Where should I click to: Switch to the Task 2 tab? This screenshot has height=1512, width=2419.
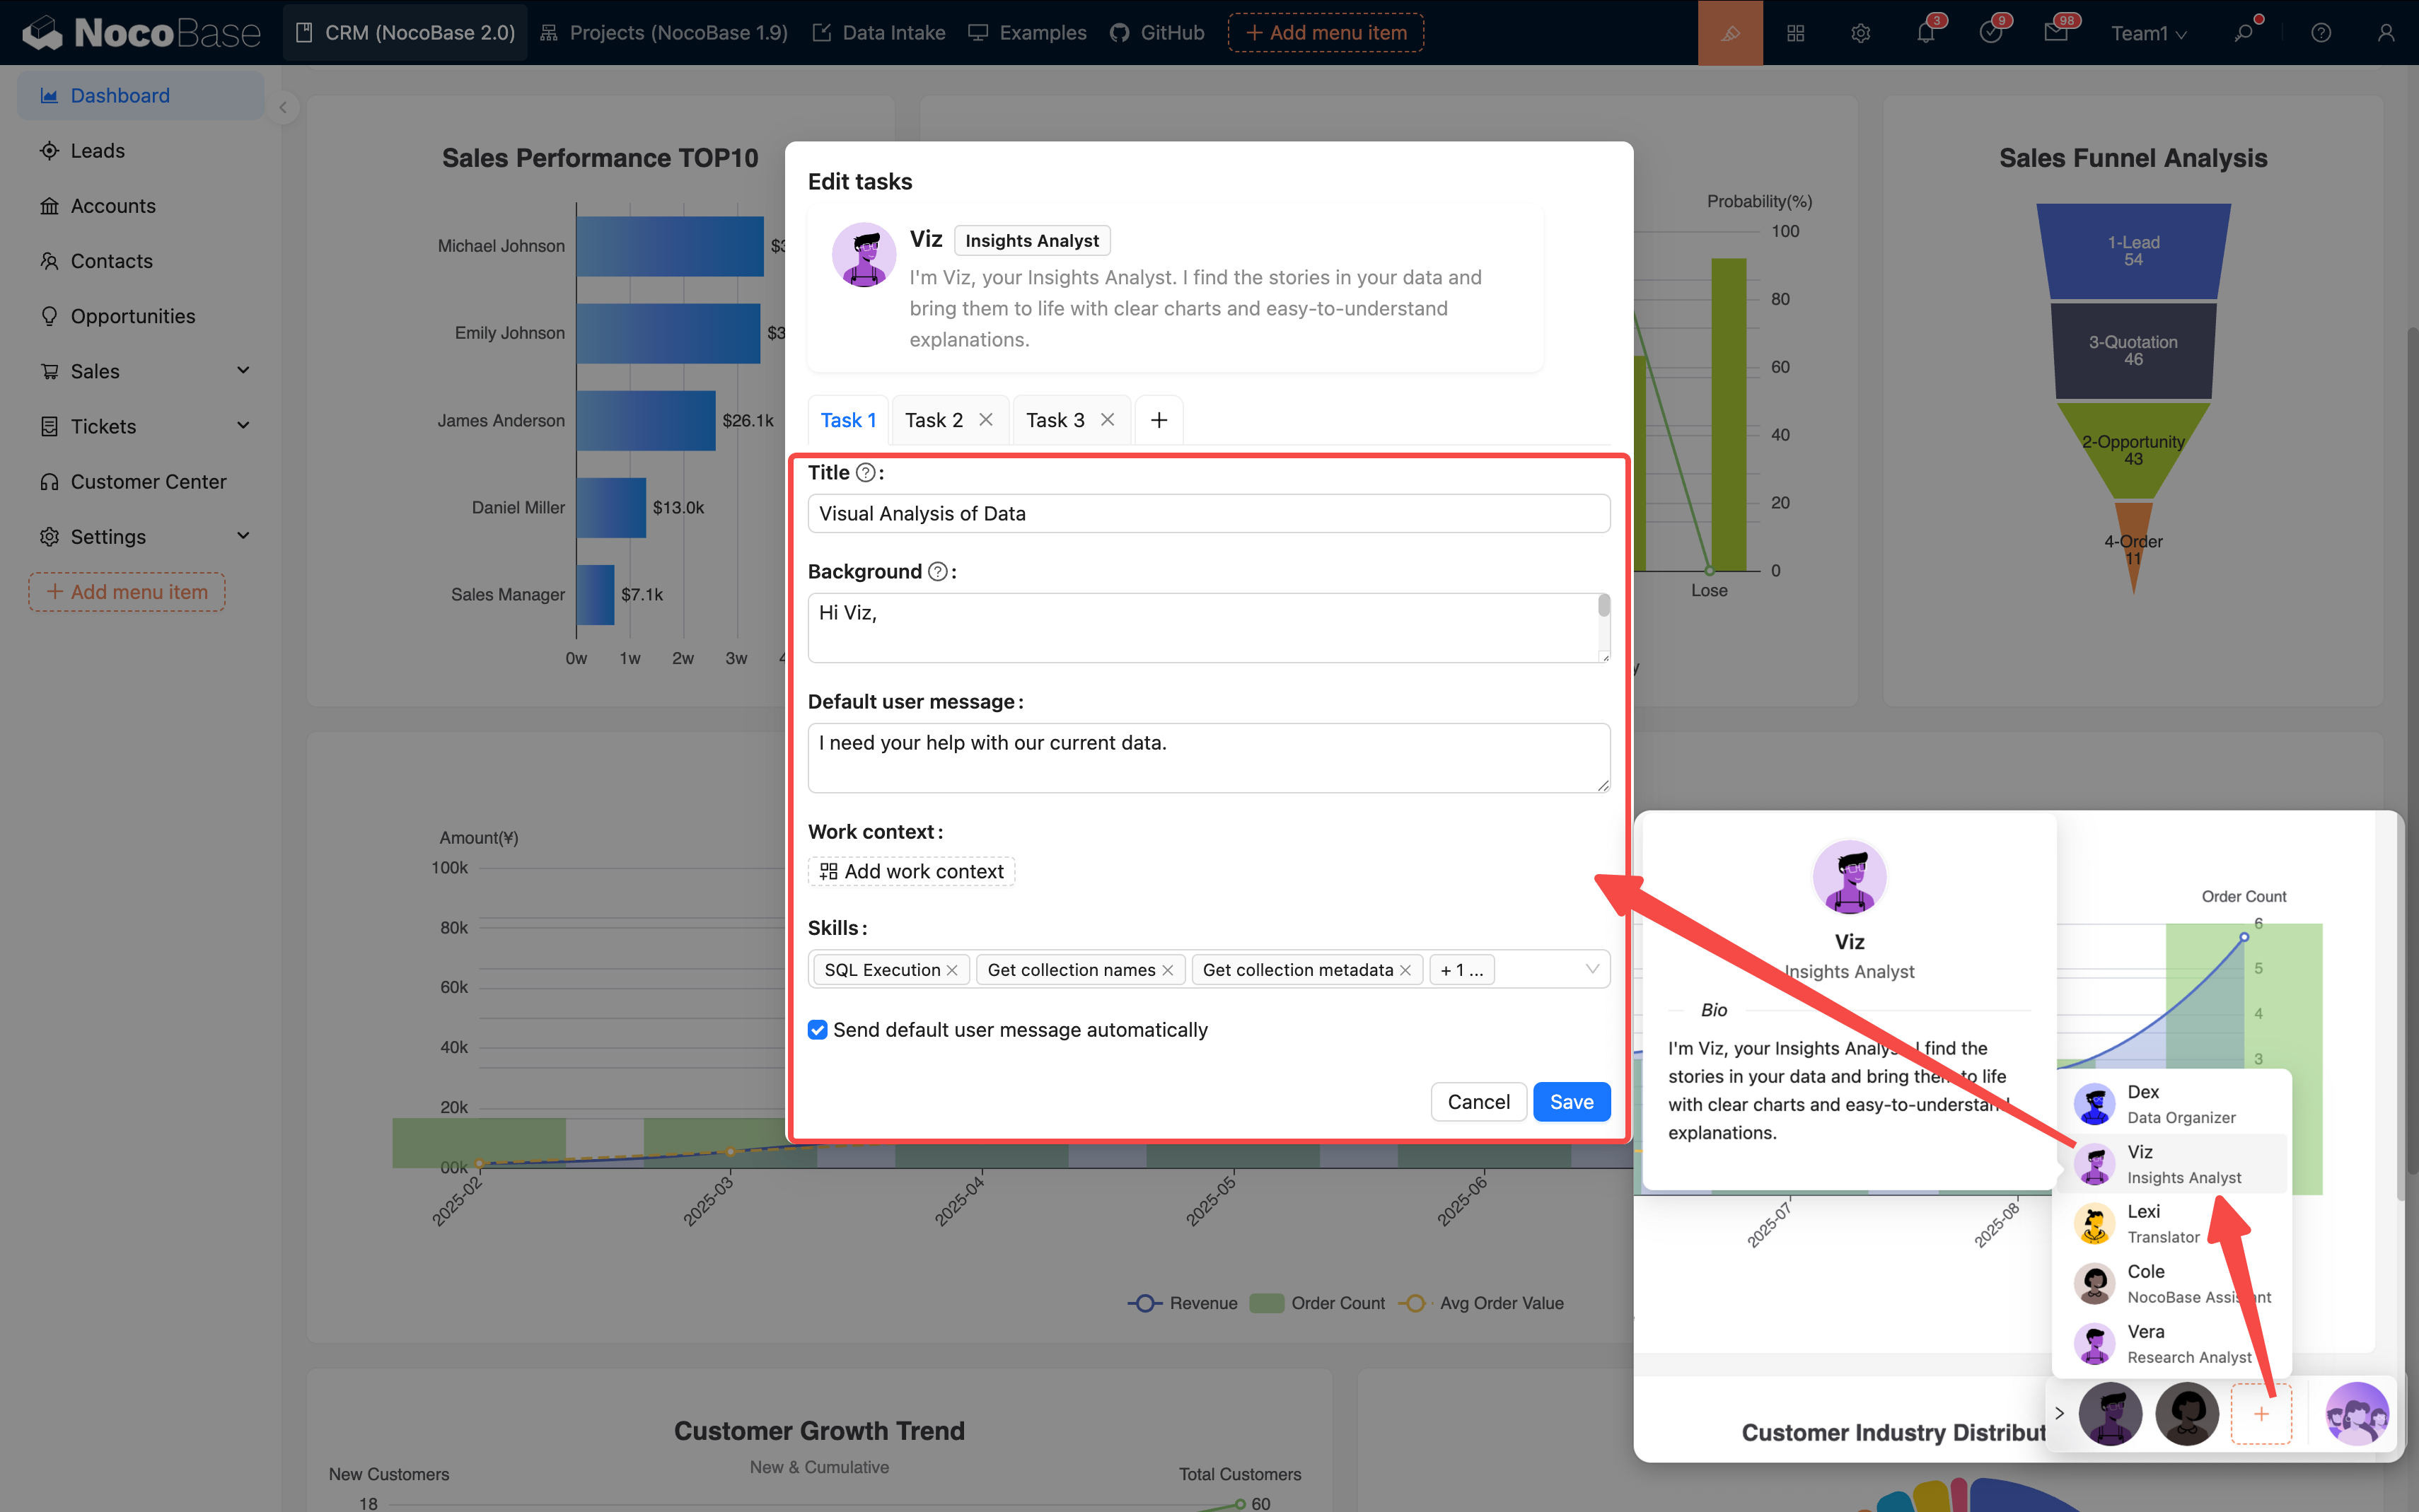pos(932,420)
